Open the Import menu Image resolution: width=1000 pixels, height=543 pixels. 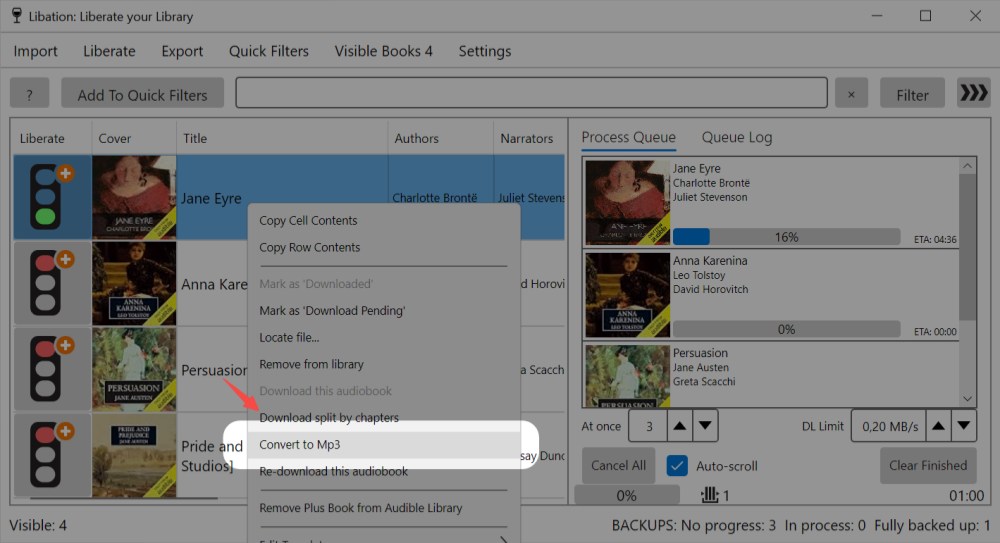35,51
